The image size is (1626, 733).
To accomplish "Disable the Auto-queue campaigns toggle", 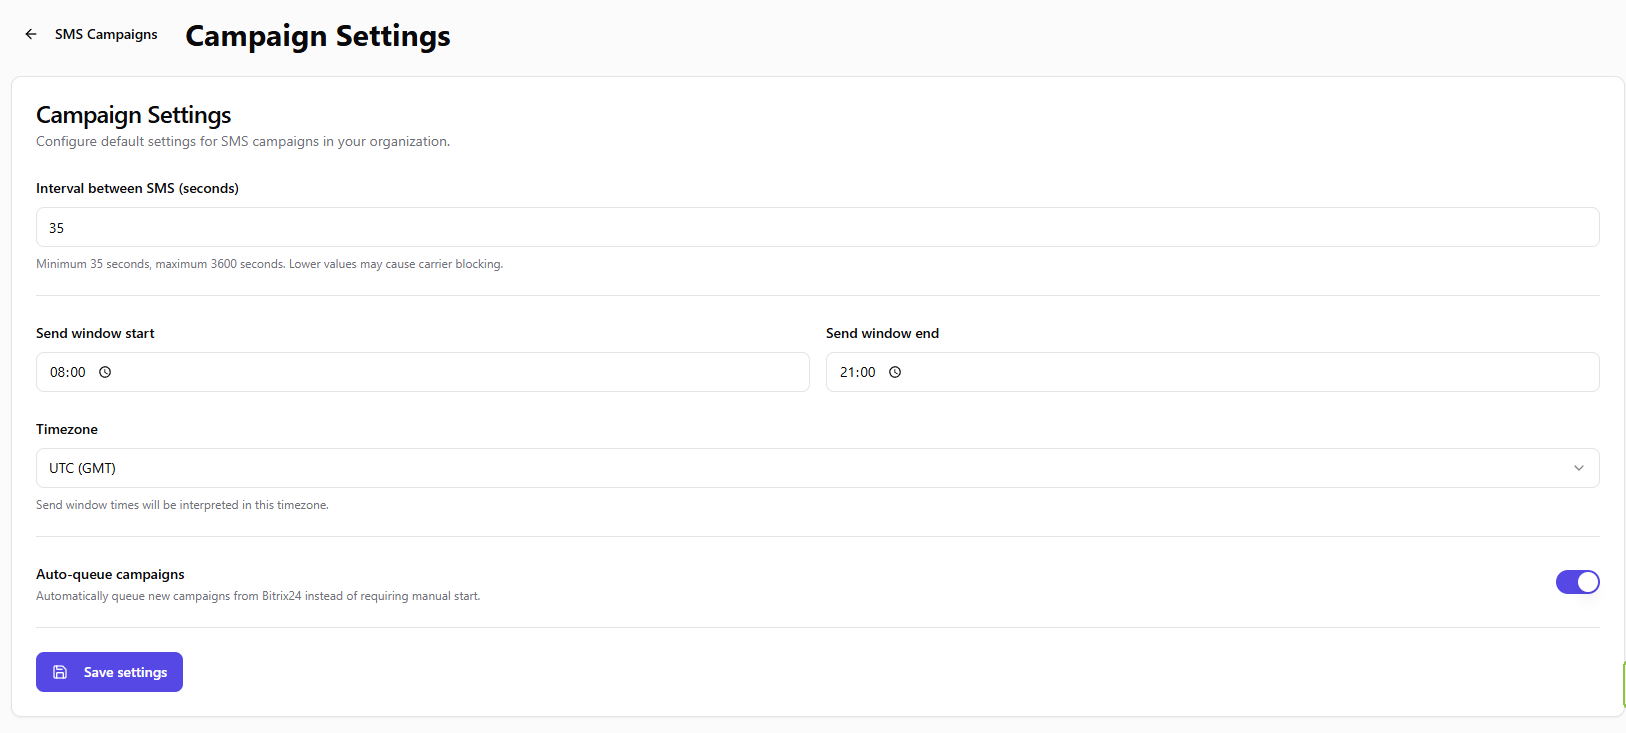I will 1577,582.
